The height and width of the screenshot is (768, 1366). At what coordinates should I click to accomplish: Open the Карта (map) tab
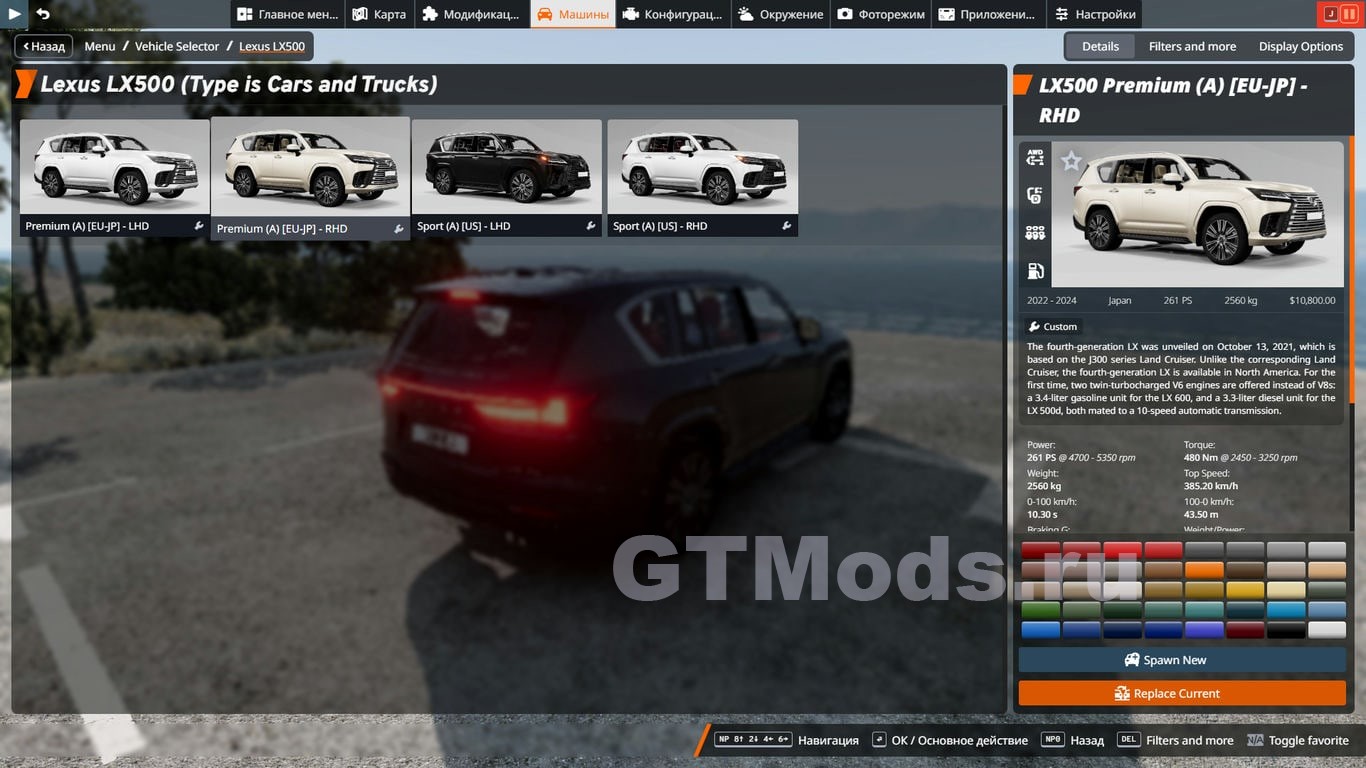click(x=380, y=14)
